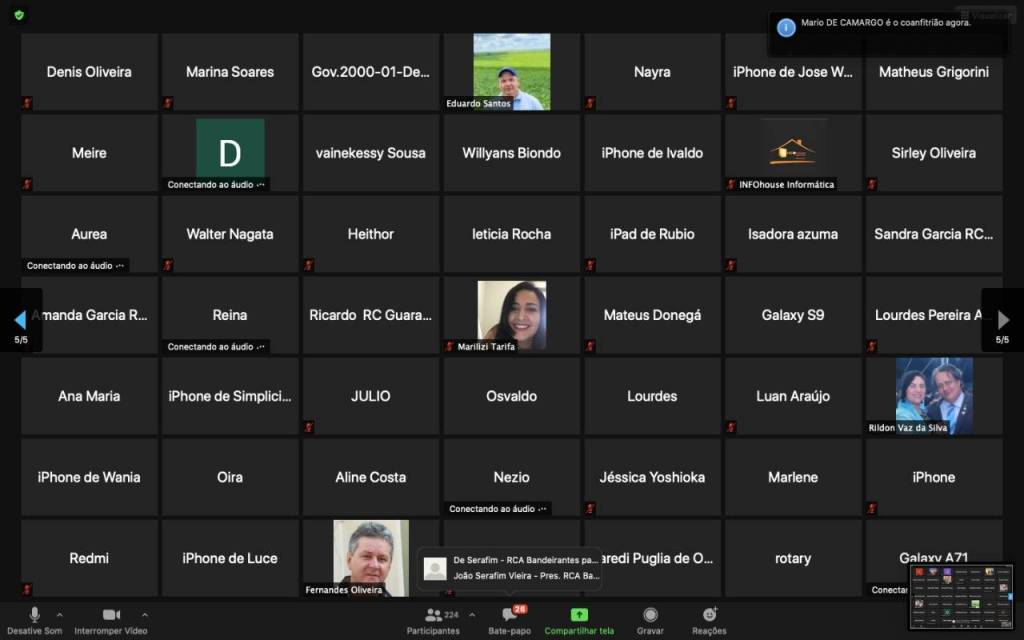Go to previous gallery page with left arrow
The height and width of the screenshot is (640, 1024).
click(x=20, y=320)
